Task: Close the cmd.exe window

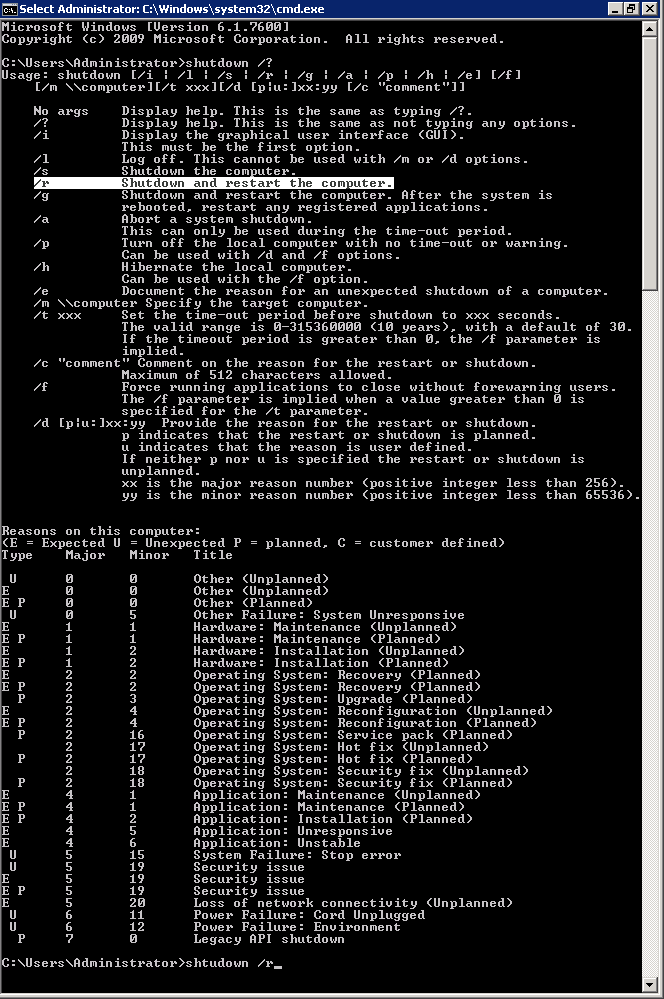Action: tap(649, 8)
